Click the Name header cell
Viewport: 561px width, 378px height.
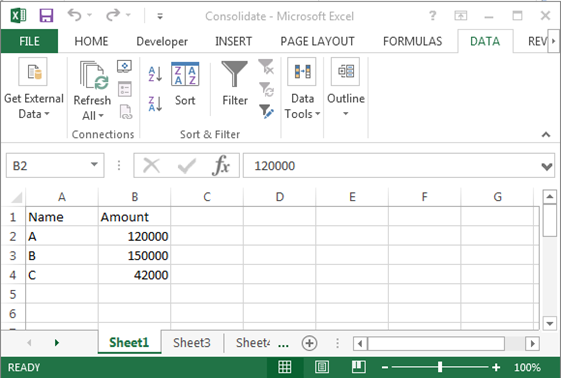click(62, 216)
